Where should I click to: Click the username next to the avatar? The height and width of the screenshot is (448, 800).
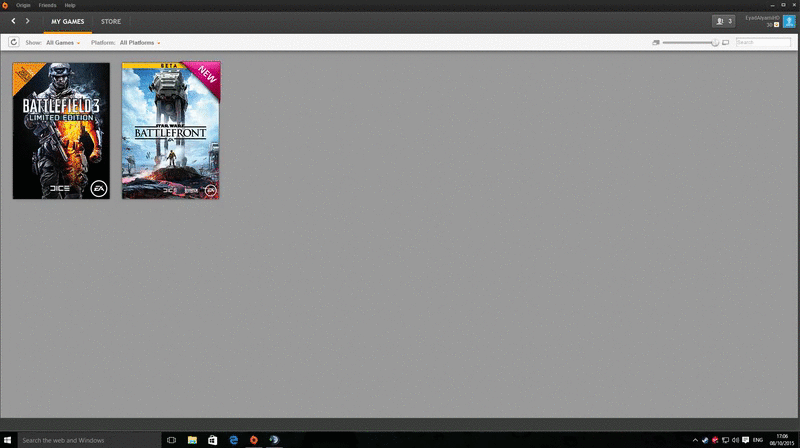tap(762, 18)
